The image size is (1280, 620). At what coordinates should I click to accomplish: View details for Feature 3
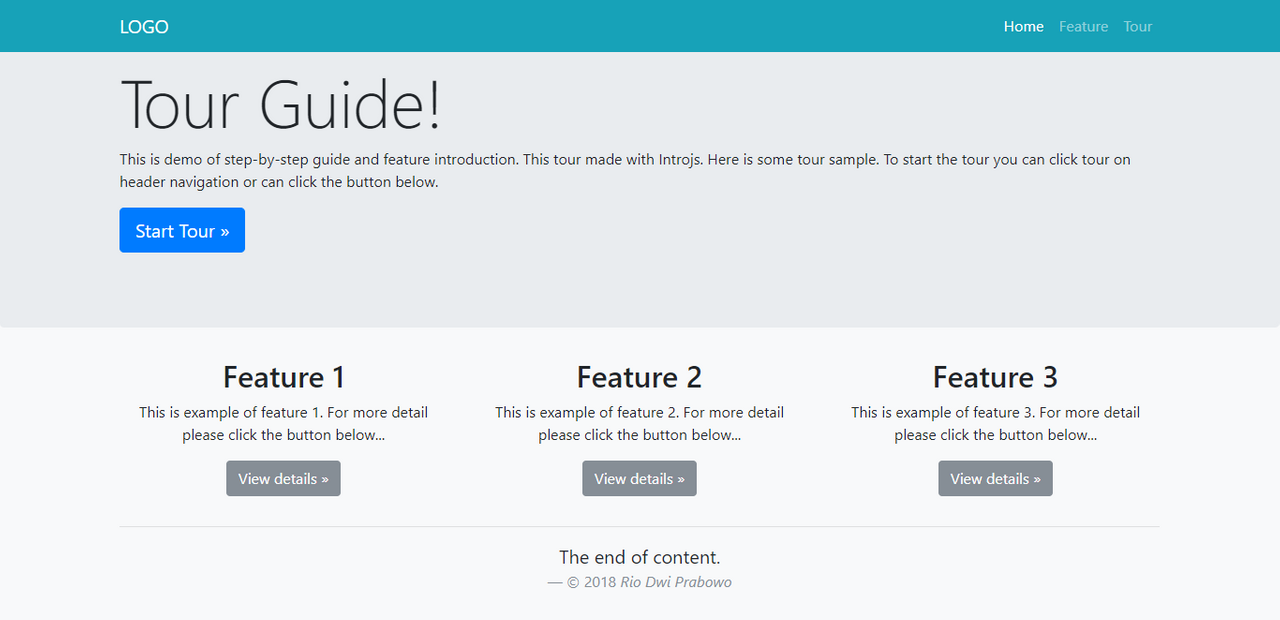(x=995, y=479)
